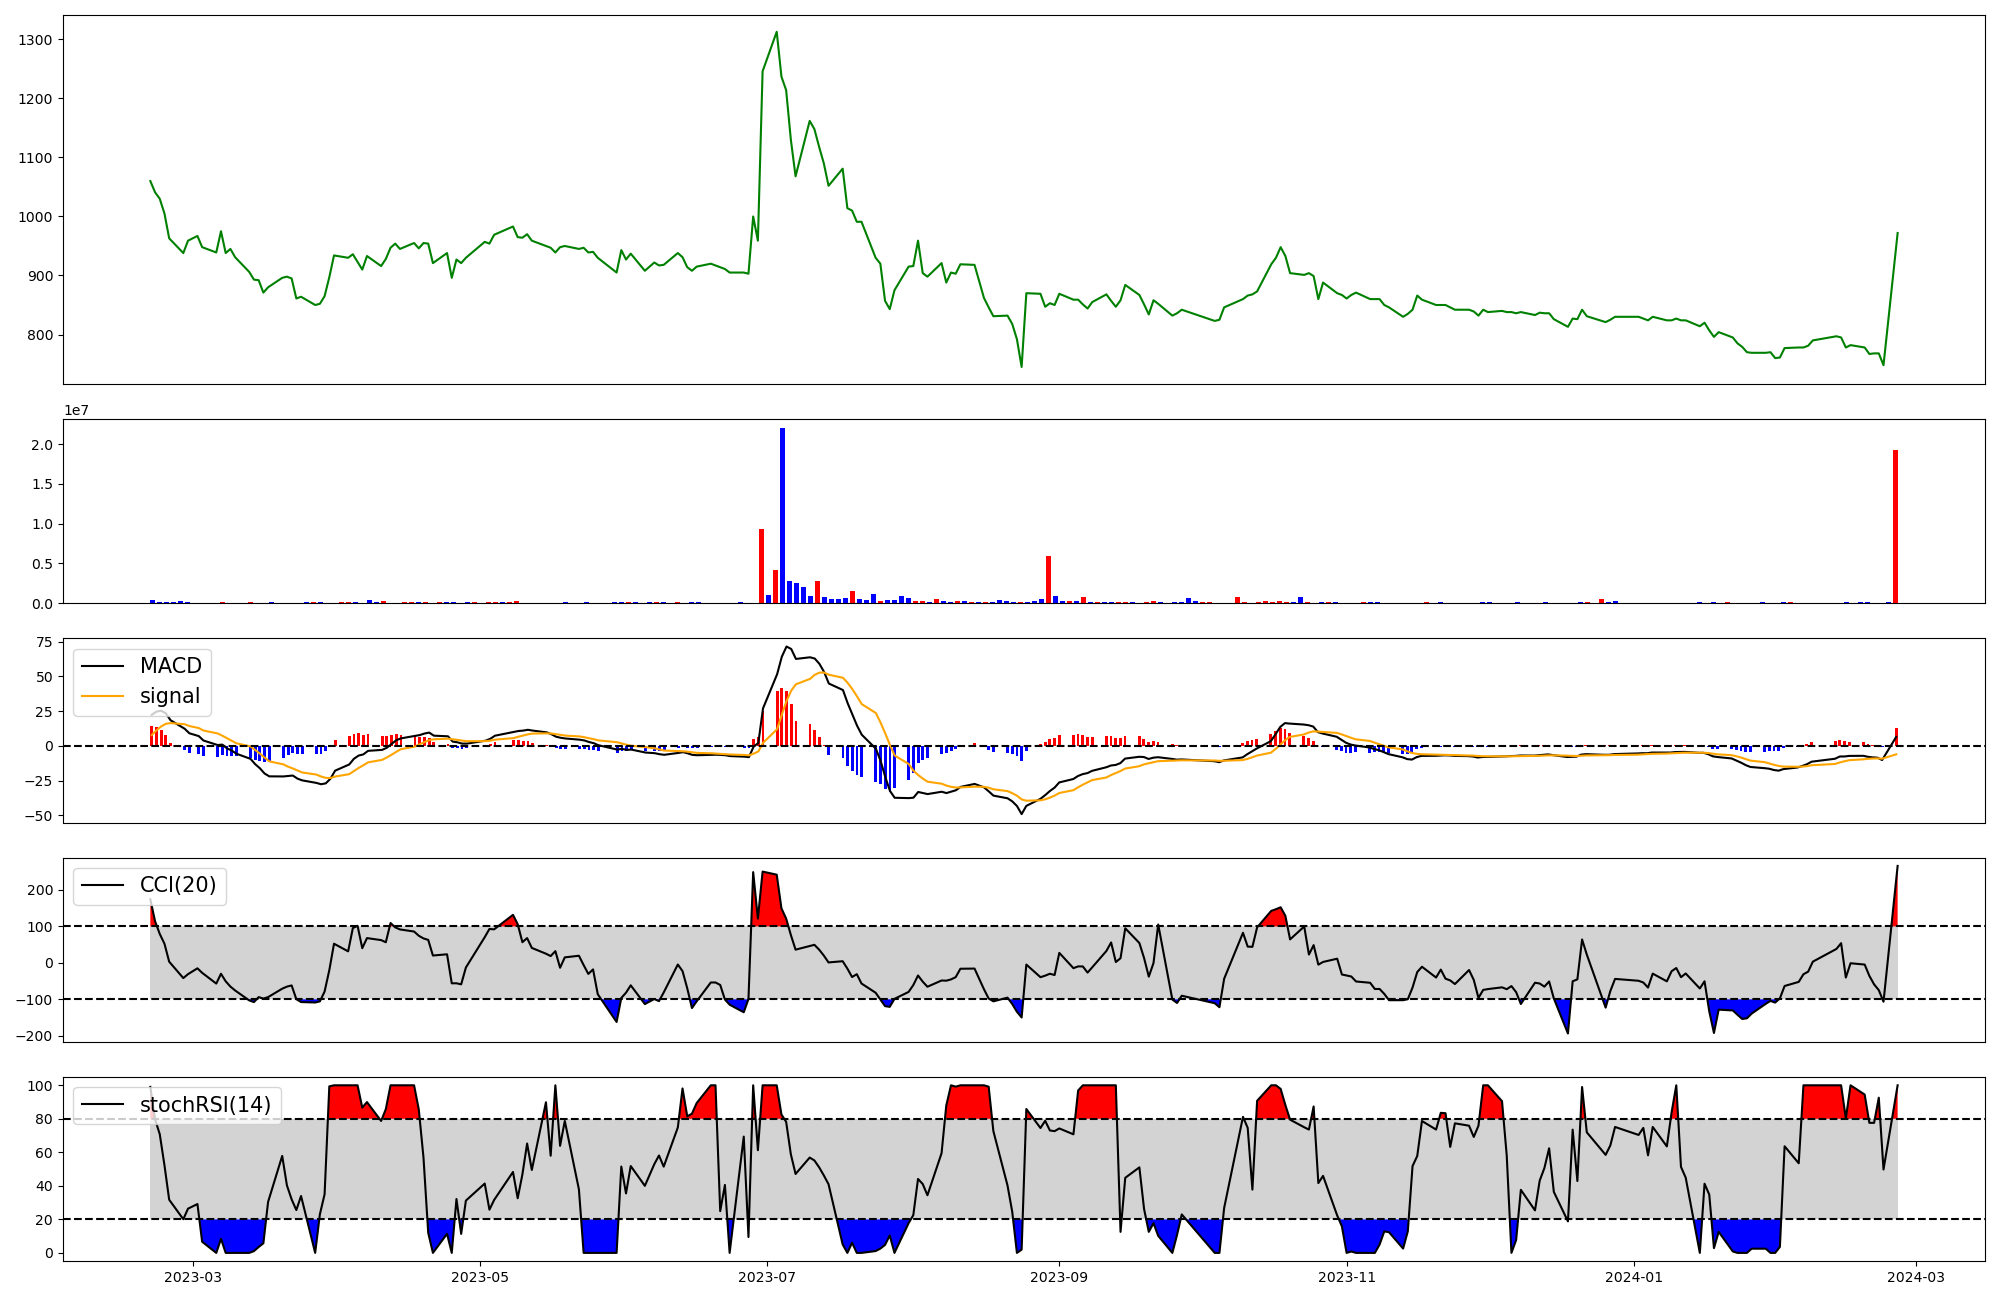Image resolution: width=2000 pixels, height=1300 pixels.
Task: Click the 1e7 volume scale label
Action: (x=79, y=411)
